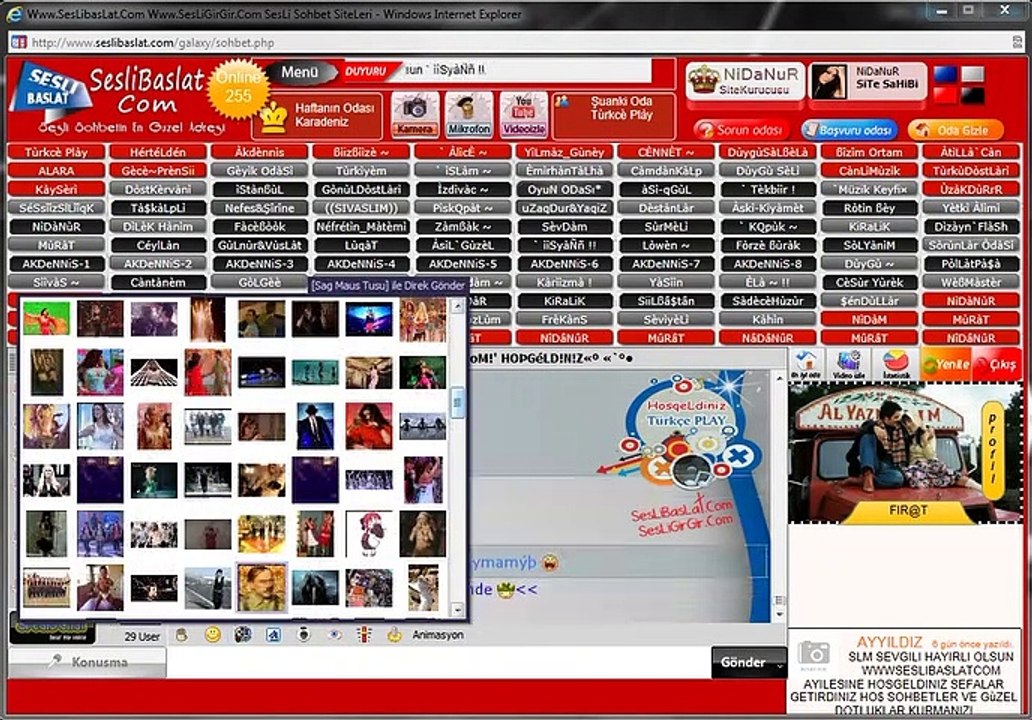Toggle the Konusma talk button
1032x720 pixels.
(88, 662)
